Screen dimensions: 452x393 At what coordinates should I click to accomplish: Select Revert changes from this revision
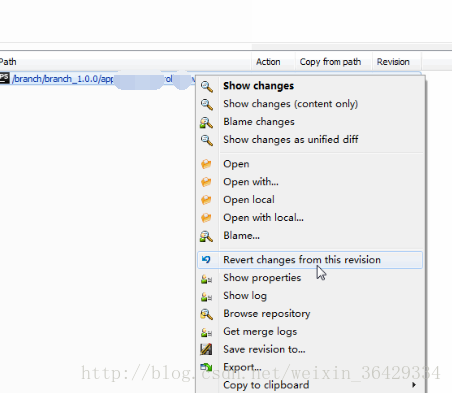click(x=311, y=260)
